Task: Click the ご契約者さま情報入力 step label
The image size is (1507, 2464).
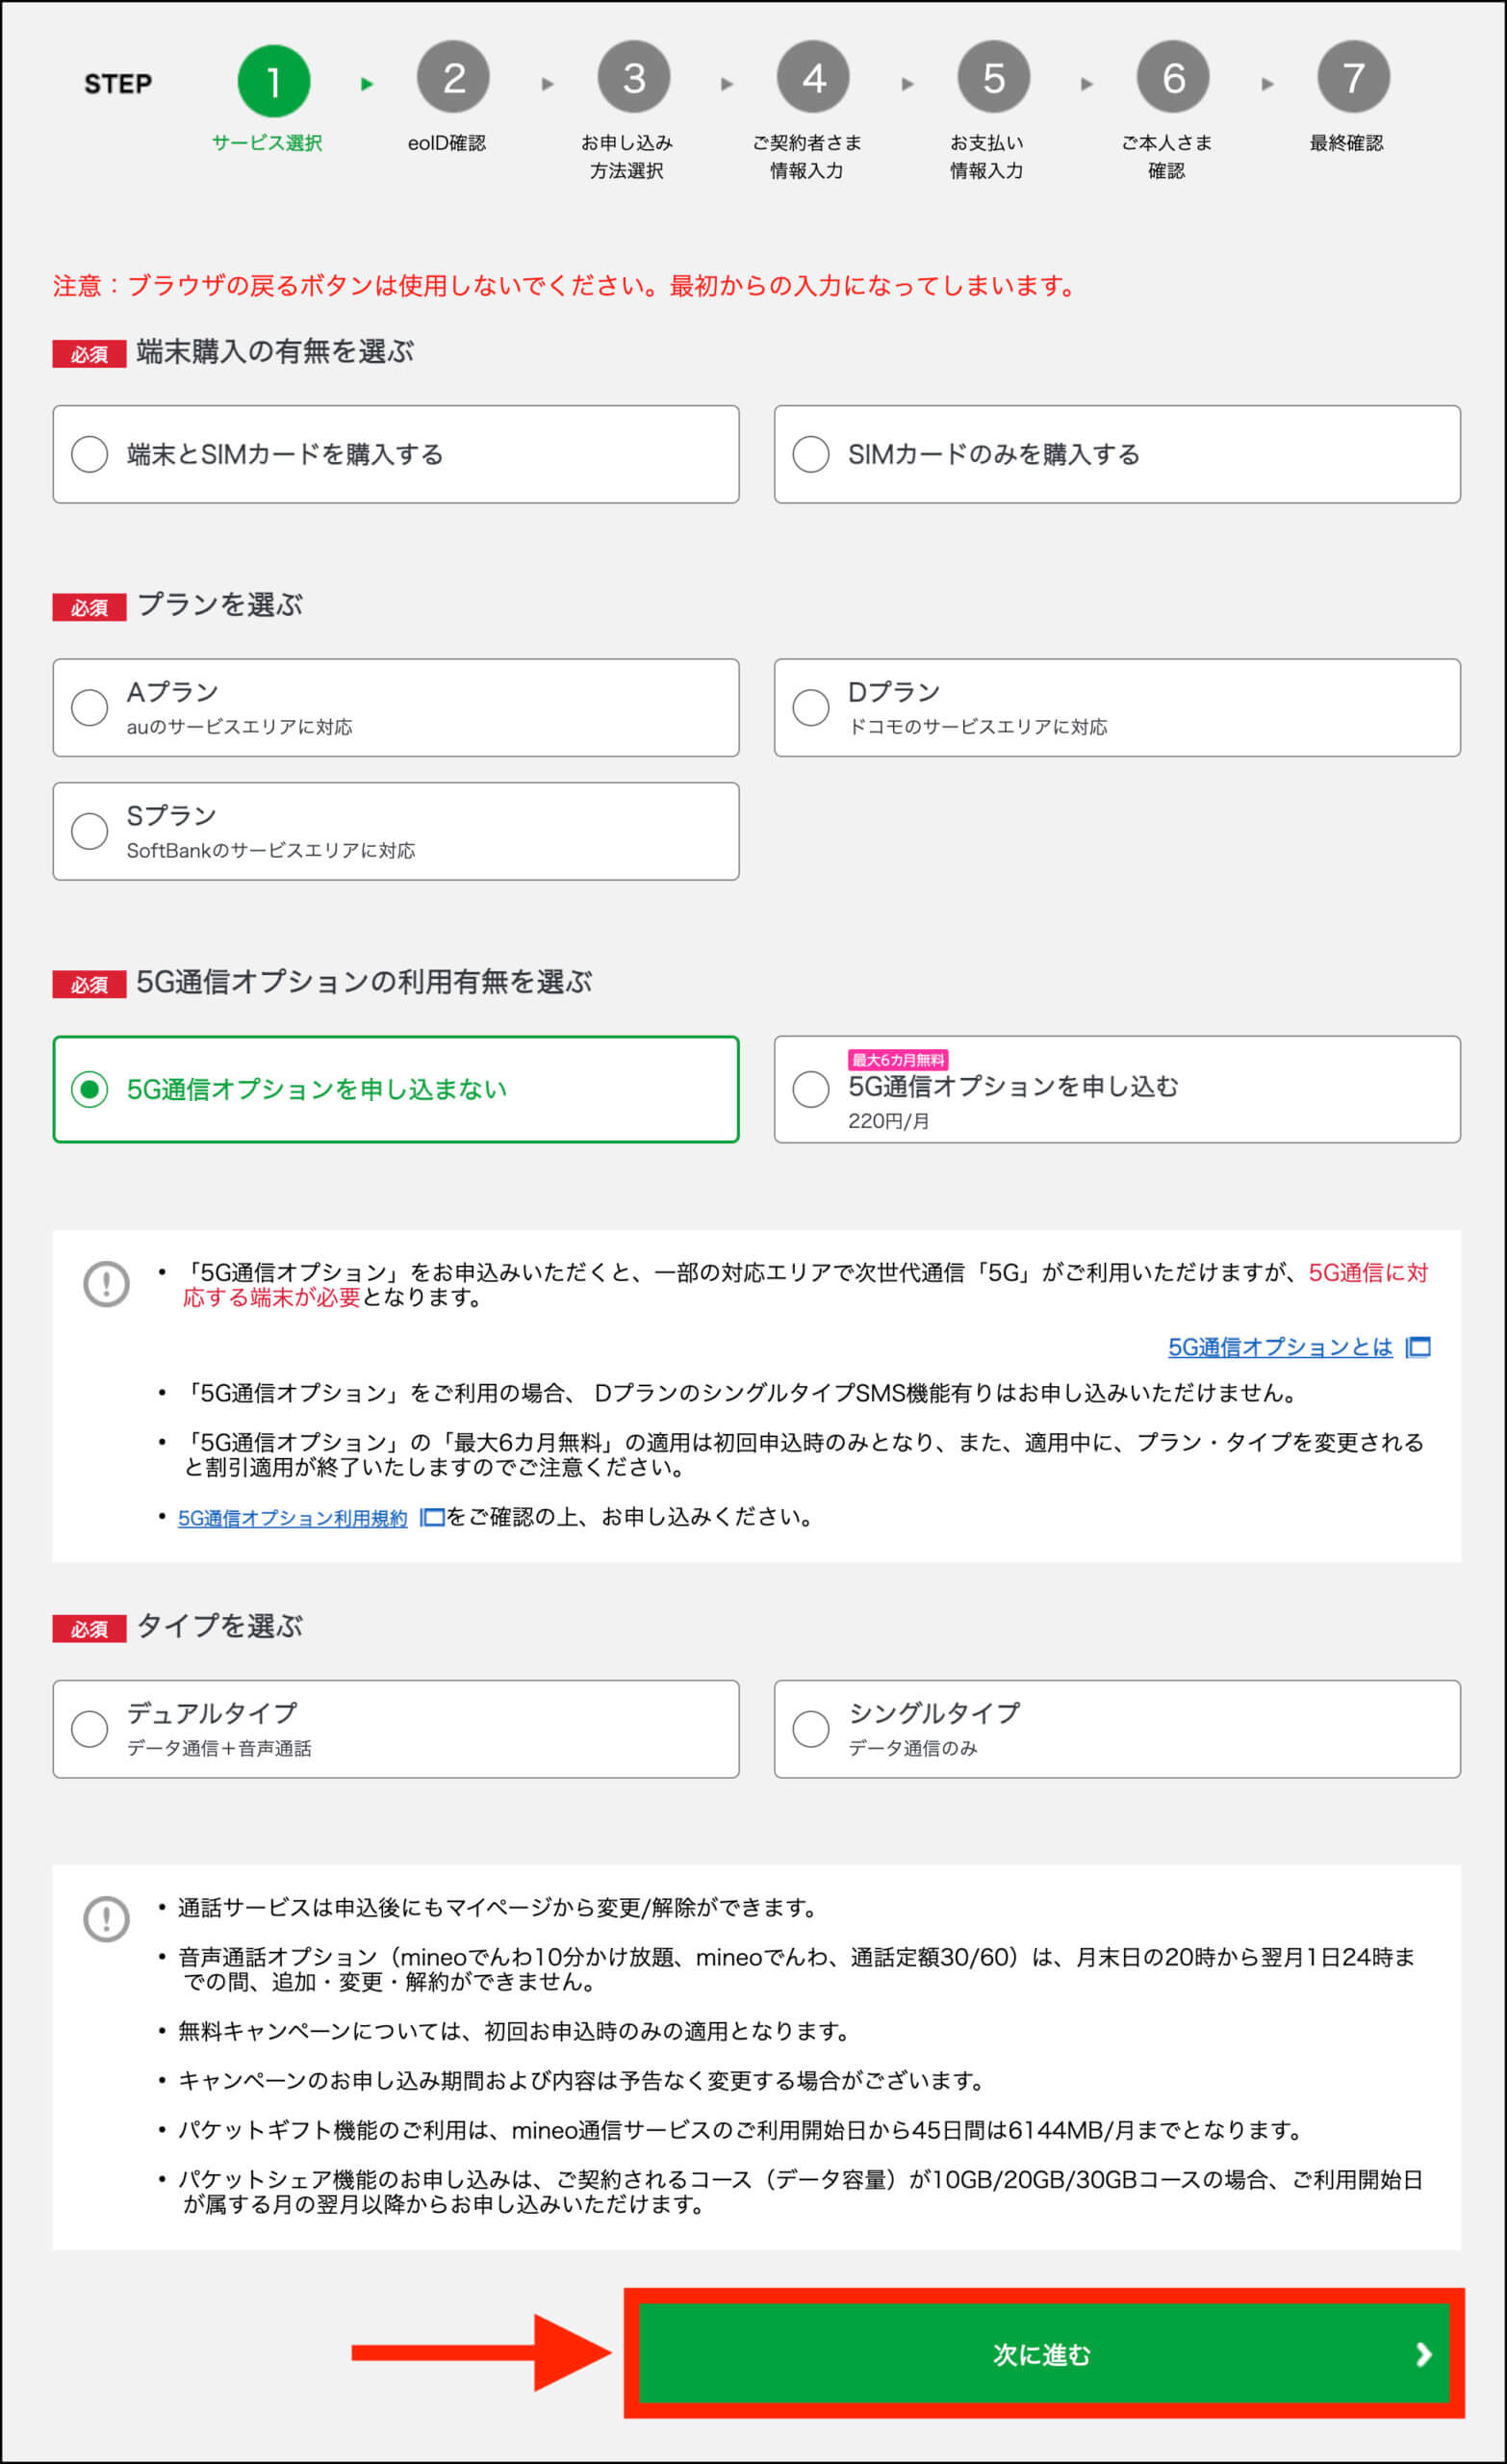Action: [807, 157]
